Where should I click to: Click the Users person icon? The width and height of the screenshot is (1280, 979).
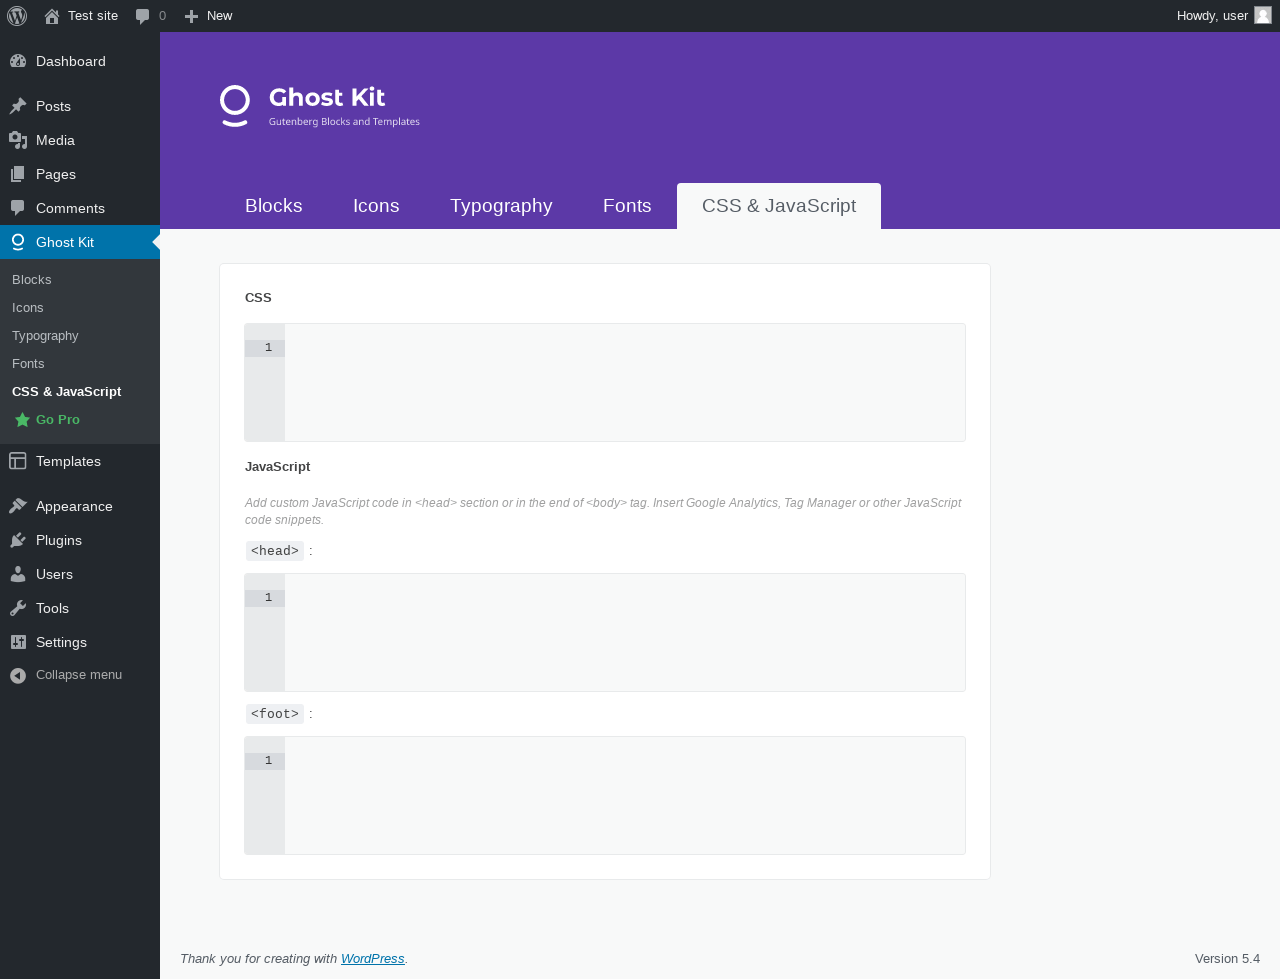[18, 574]
